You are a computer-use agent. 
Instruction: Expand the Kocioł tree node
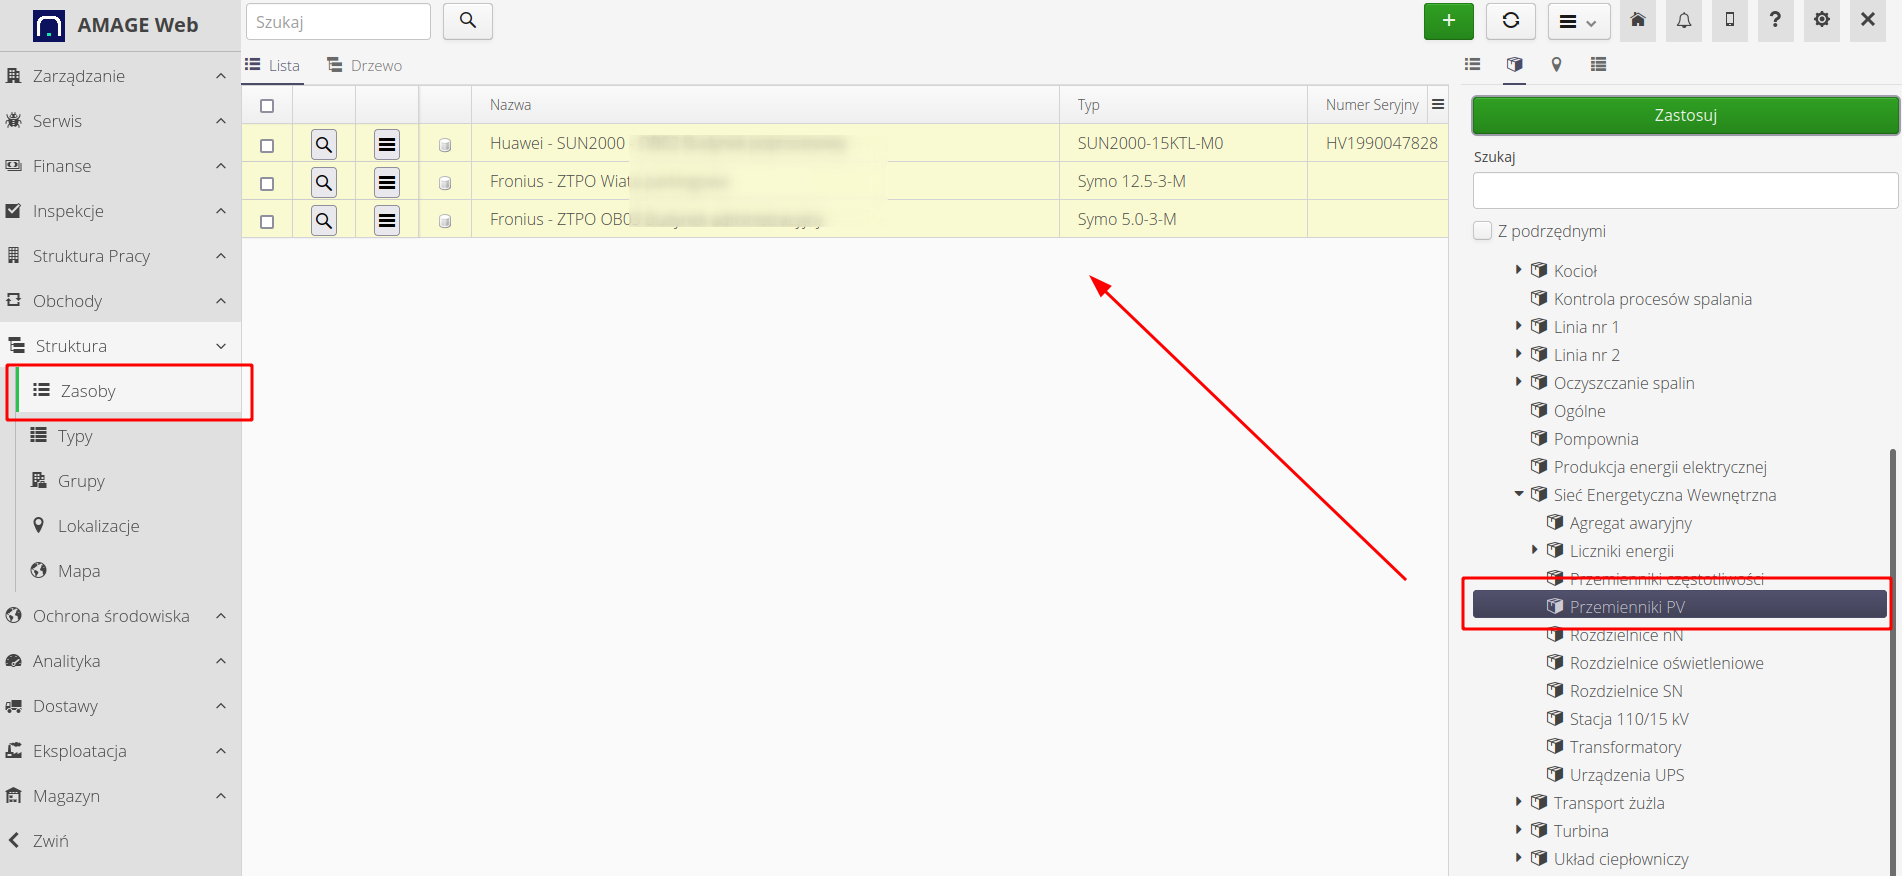[1518, 270]
